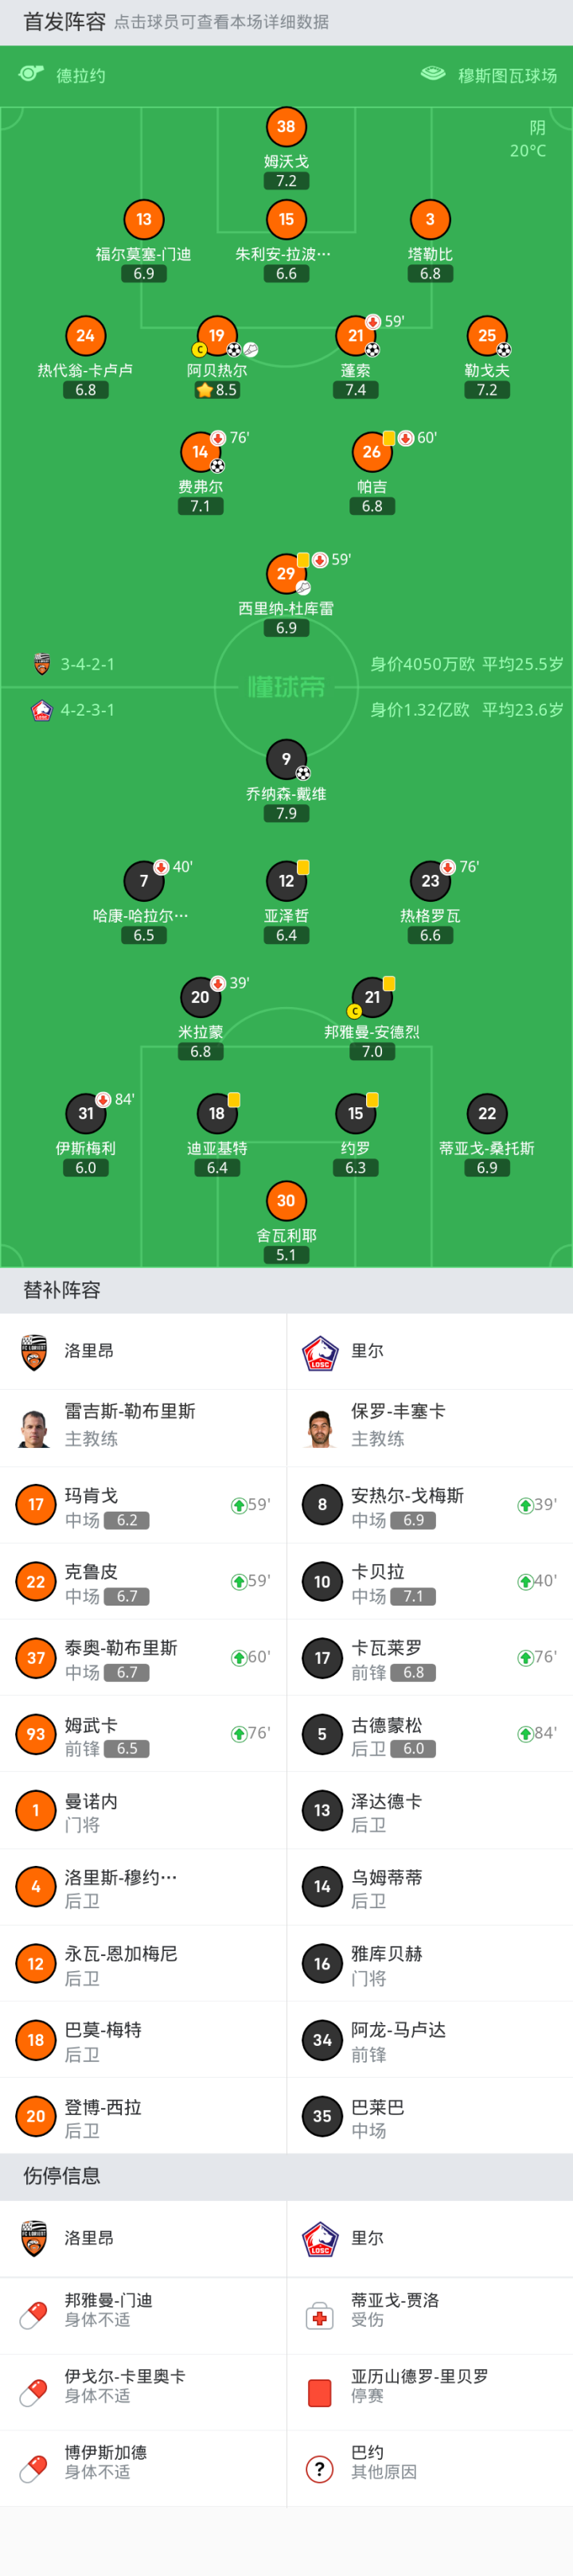Click the medical kit icon beside 蒂亚戈-贾洛

(x=319, y=2317)
